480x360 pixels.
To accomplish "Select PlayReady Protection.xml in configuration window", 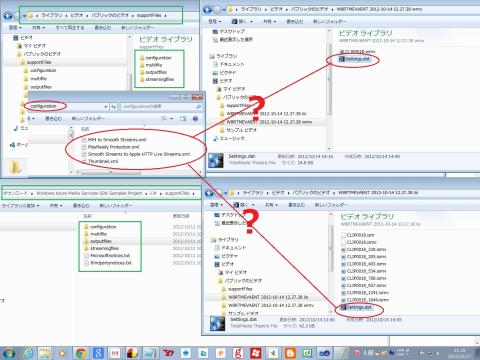I will (111, 147).
